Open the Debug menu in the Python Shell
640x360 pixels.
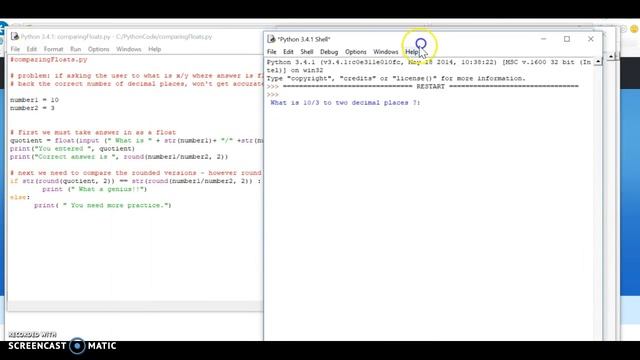point(329,52)
